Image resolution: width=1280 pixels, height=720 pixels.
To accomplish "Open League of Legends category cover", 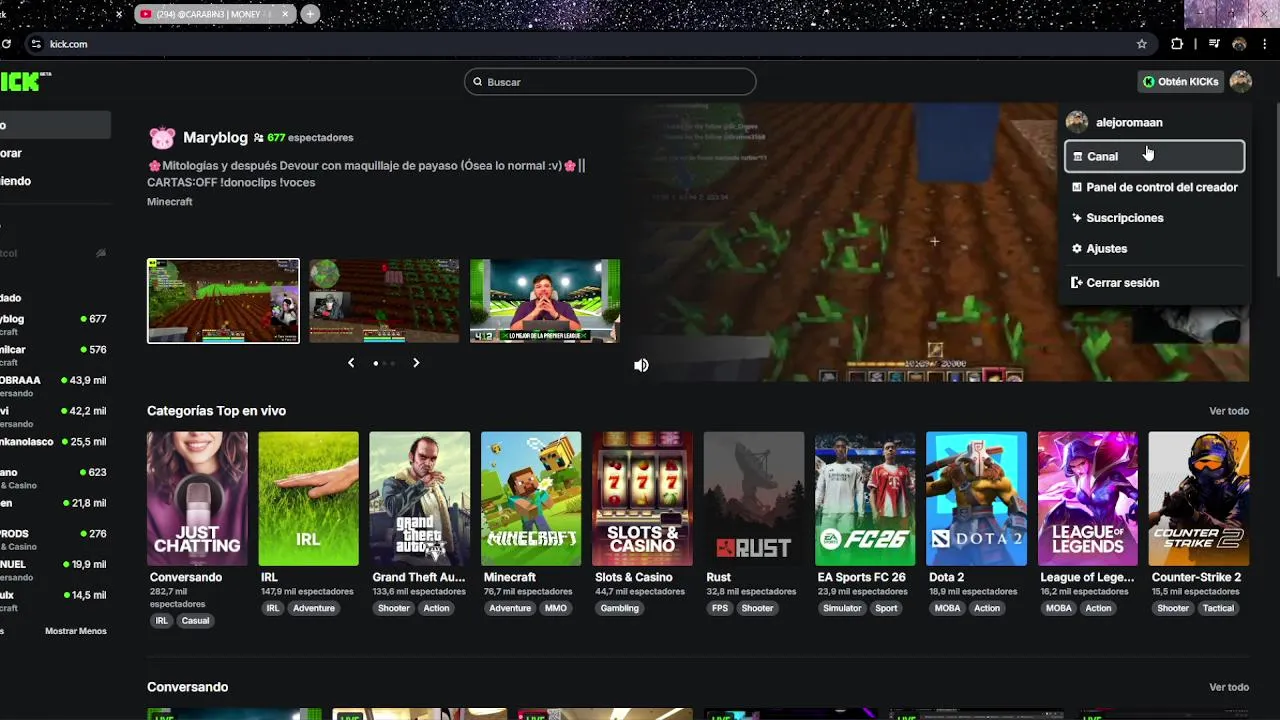I will 1087,499.
